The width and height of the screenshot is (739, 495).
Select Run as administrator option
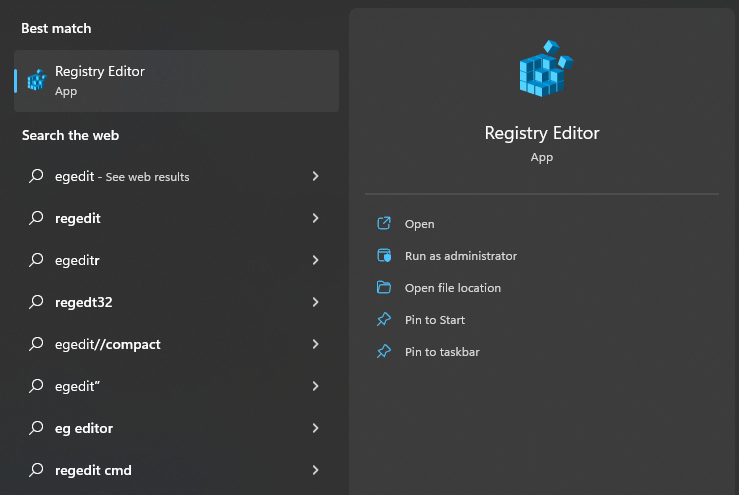click(461, 256)
